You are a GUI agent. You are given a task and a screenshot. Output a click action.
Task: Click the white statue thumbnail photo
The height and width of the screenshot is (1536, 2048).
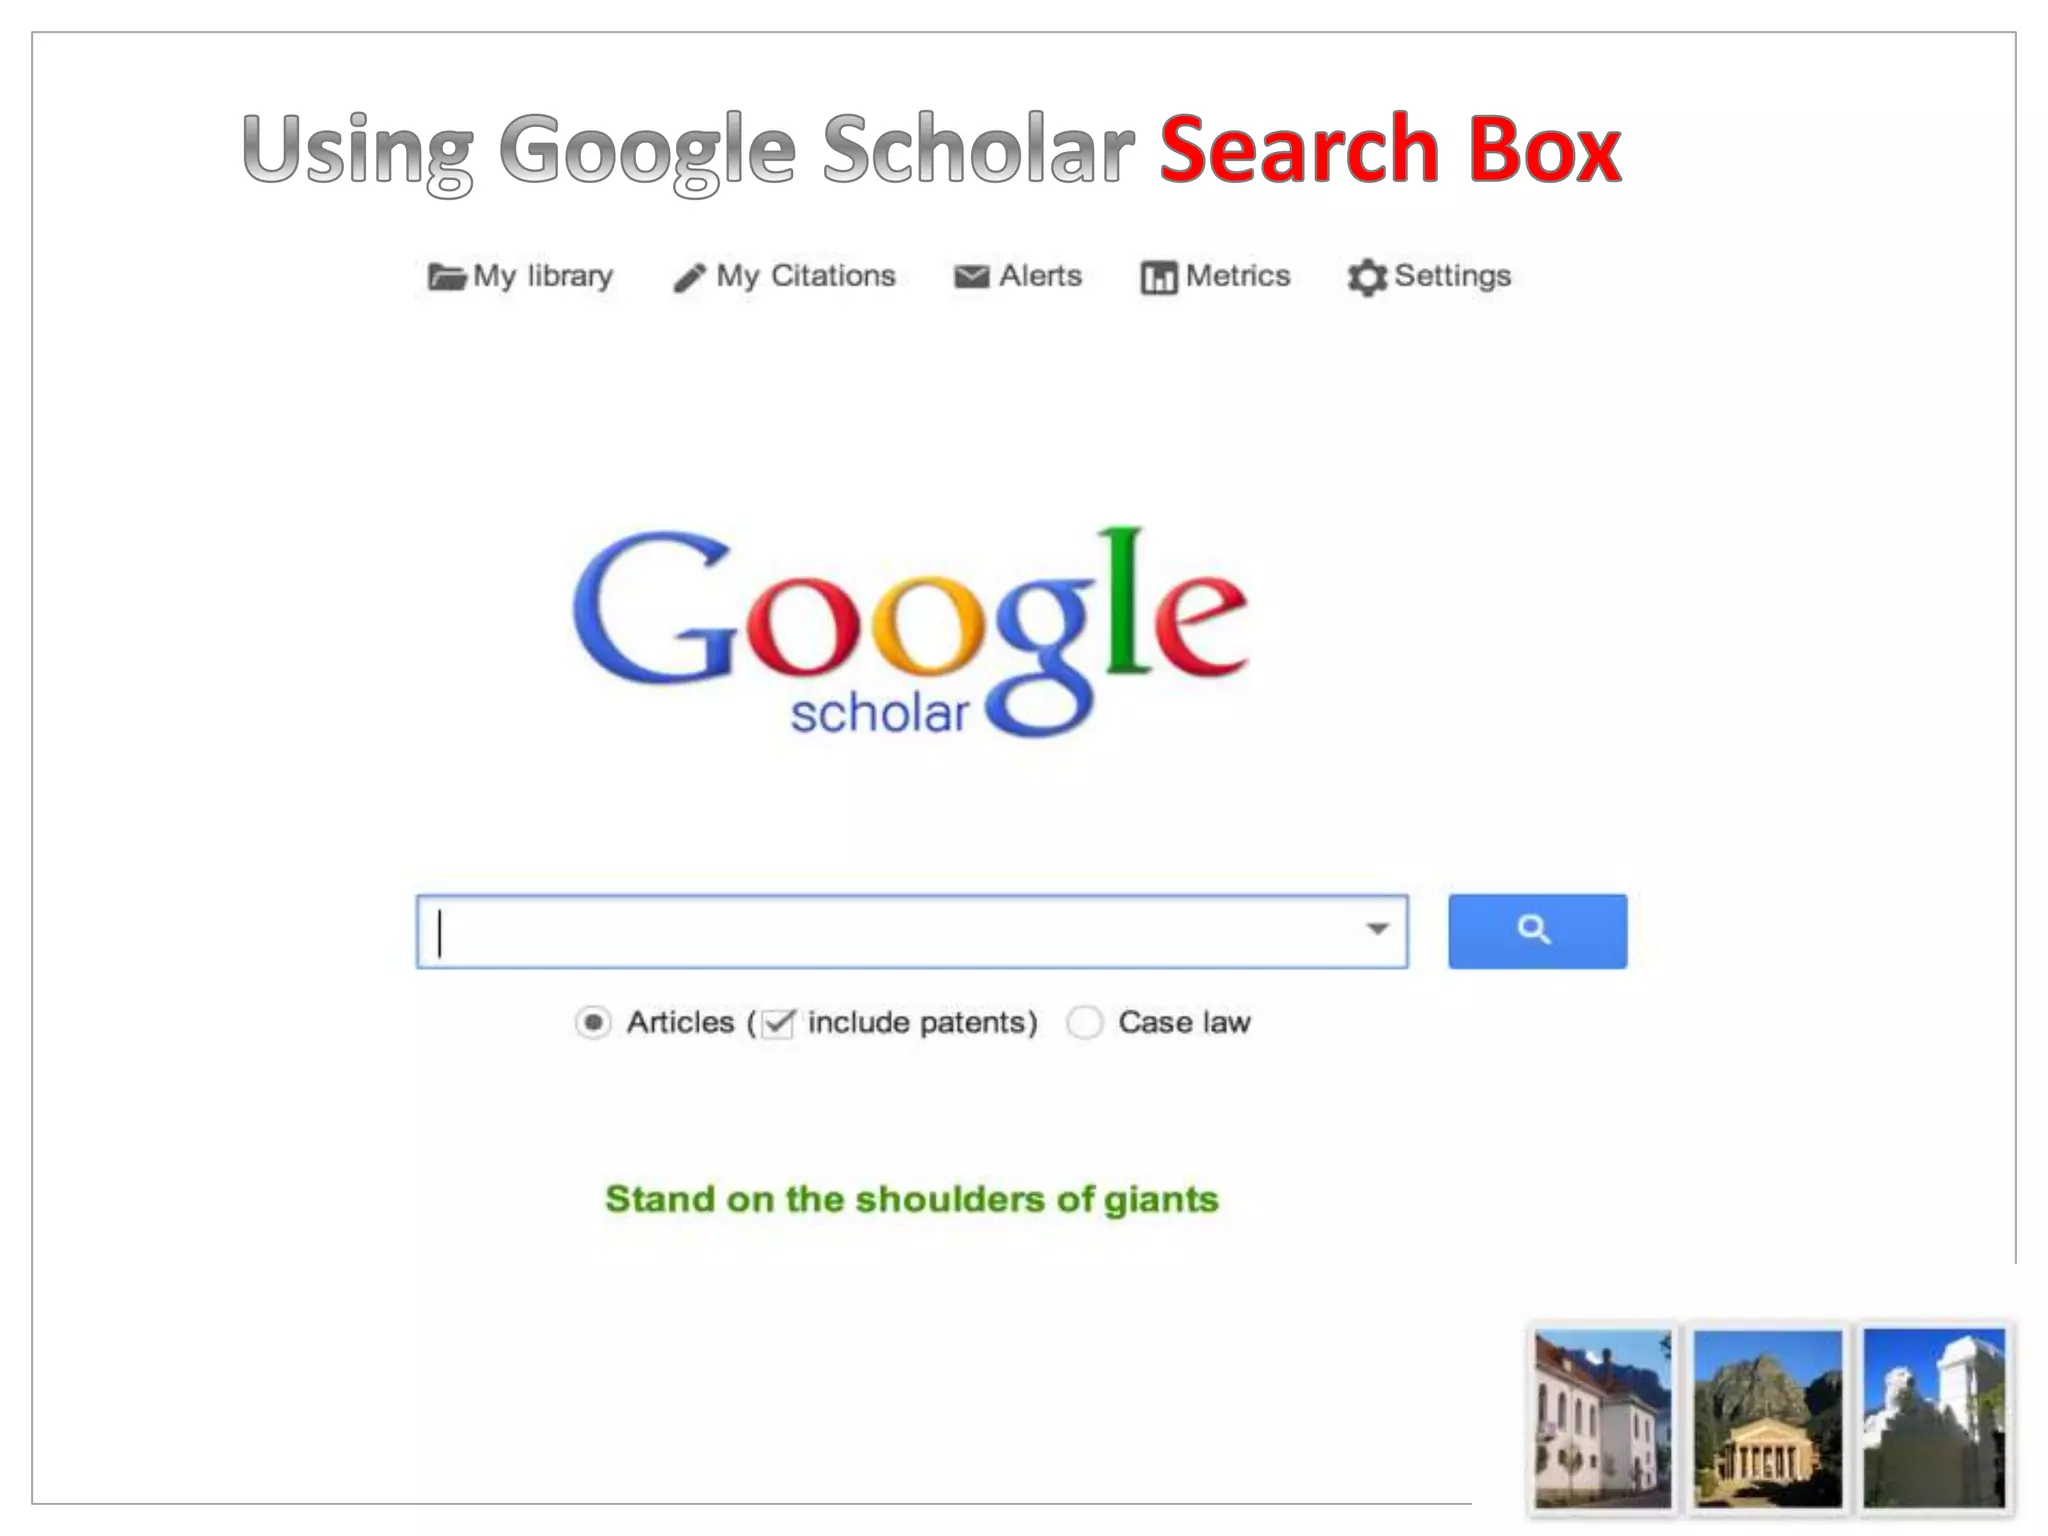(1933, 1418)
